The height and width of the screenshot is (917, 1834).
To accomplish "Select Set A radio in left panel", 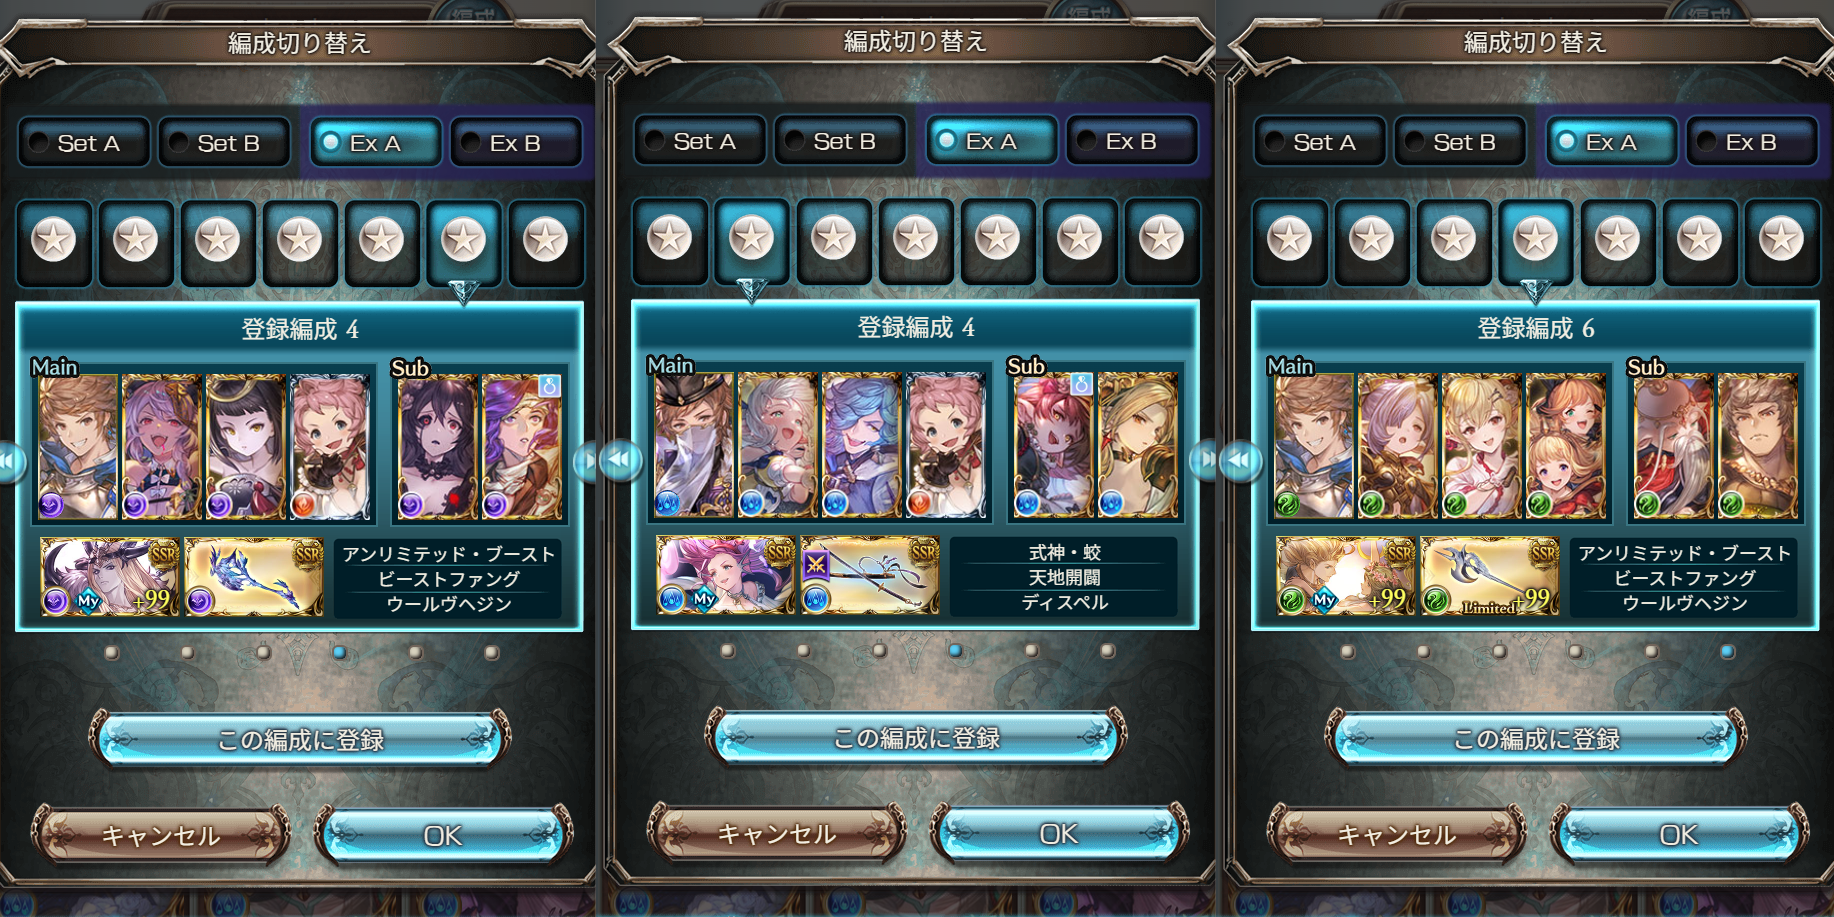I will click(x=85, y=143).
